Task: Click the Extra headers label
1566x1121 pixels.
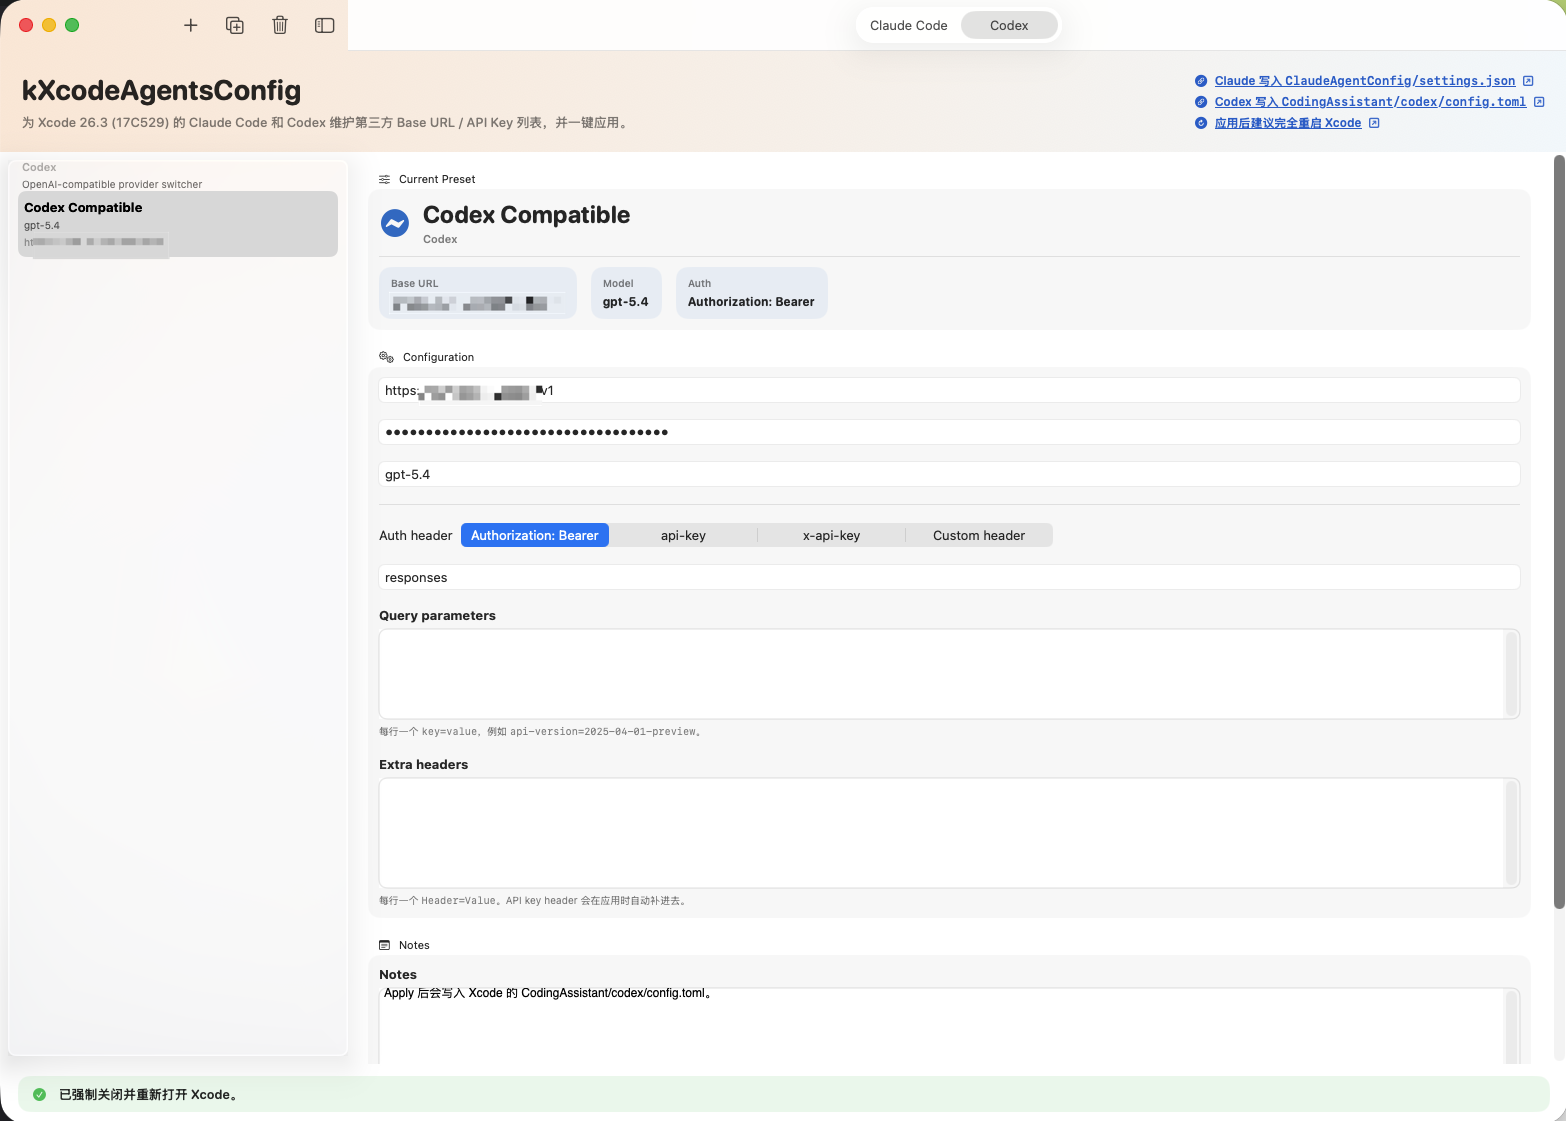Action: 423,765
